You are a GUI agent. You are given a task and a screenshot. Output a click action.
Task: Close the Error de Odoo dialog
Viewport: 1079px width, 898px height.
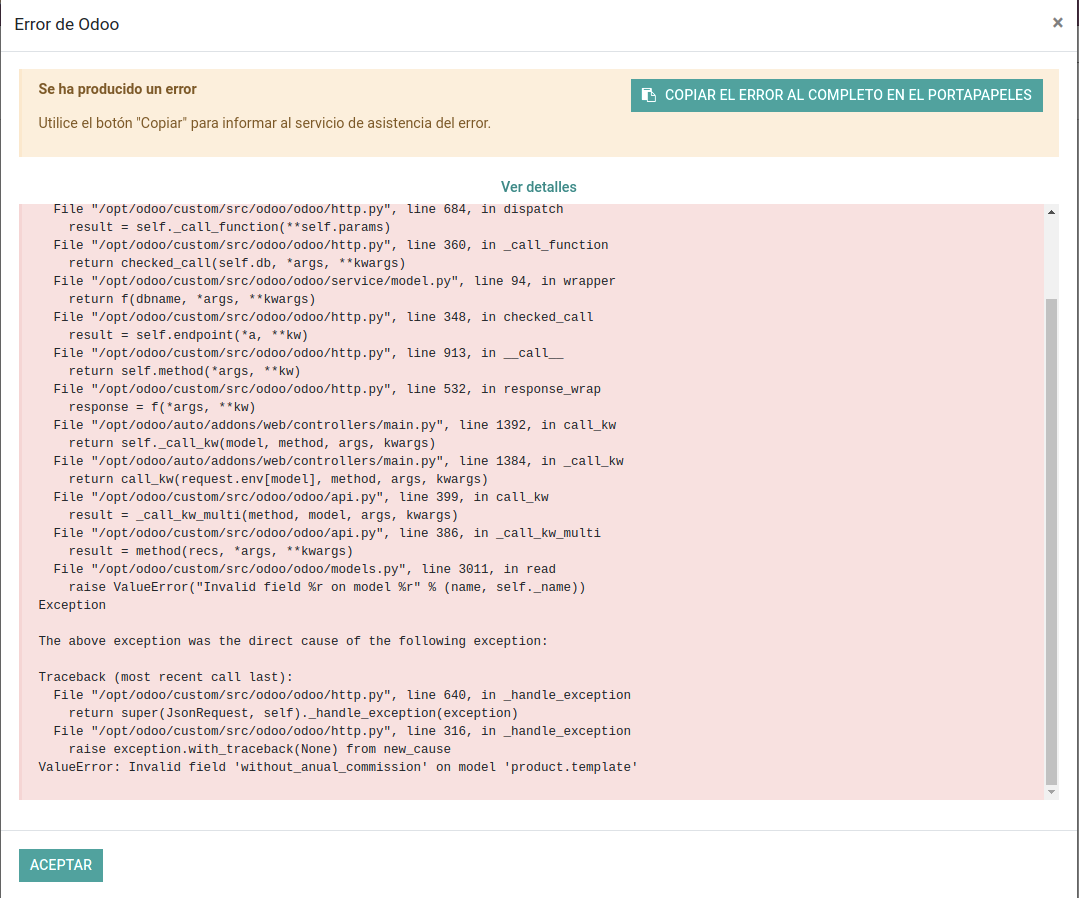[1057, 23]
